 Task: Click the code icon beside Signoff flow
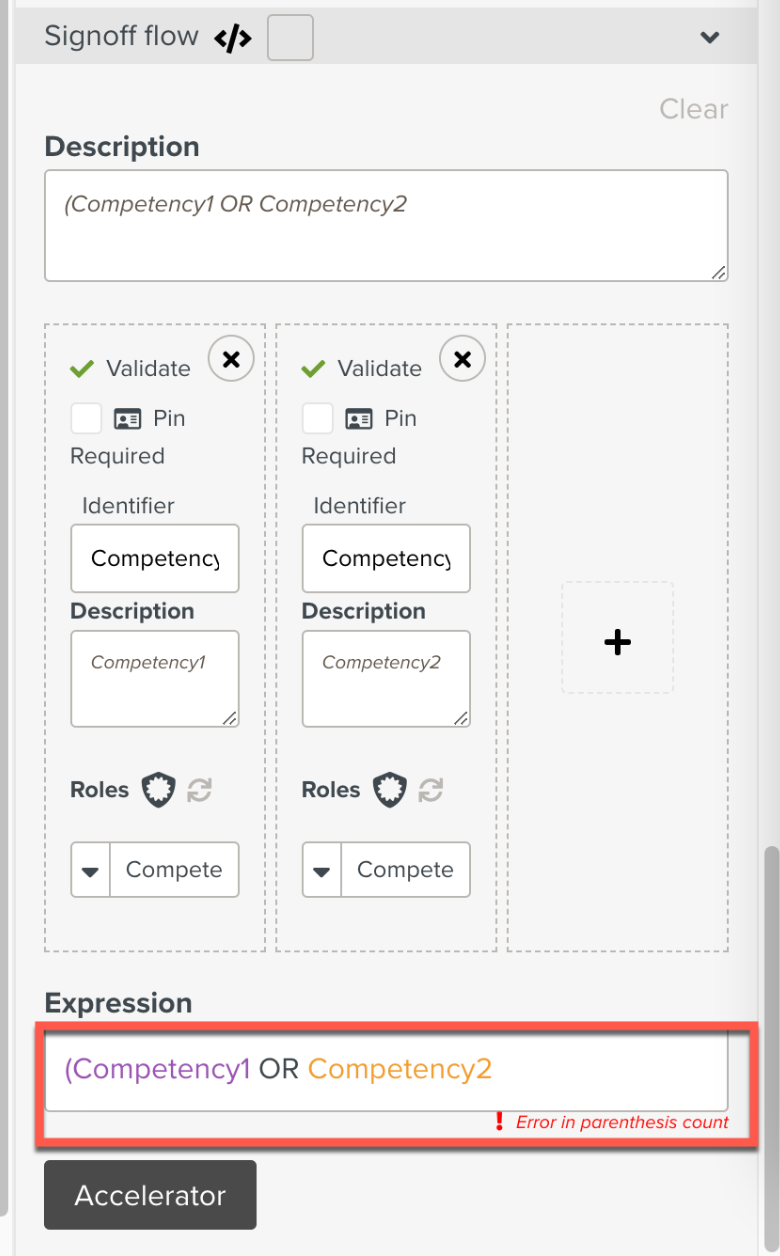click(233, 39)
